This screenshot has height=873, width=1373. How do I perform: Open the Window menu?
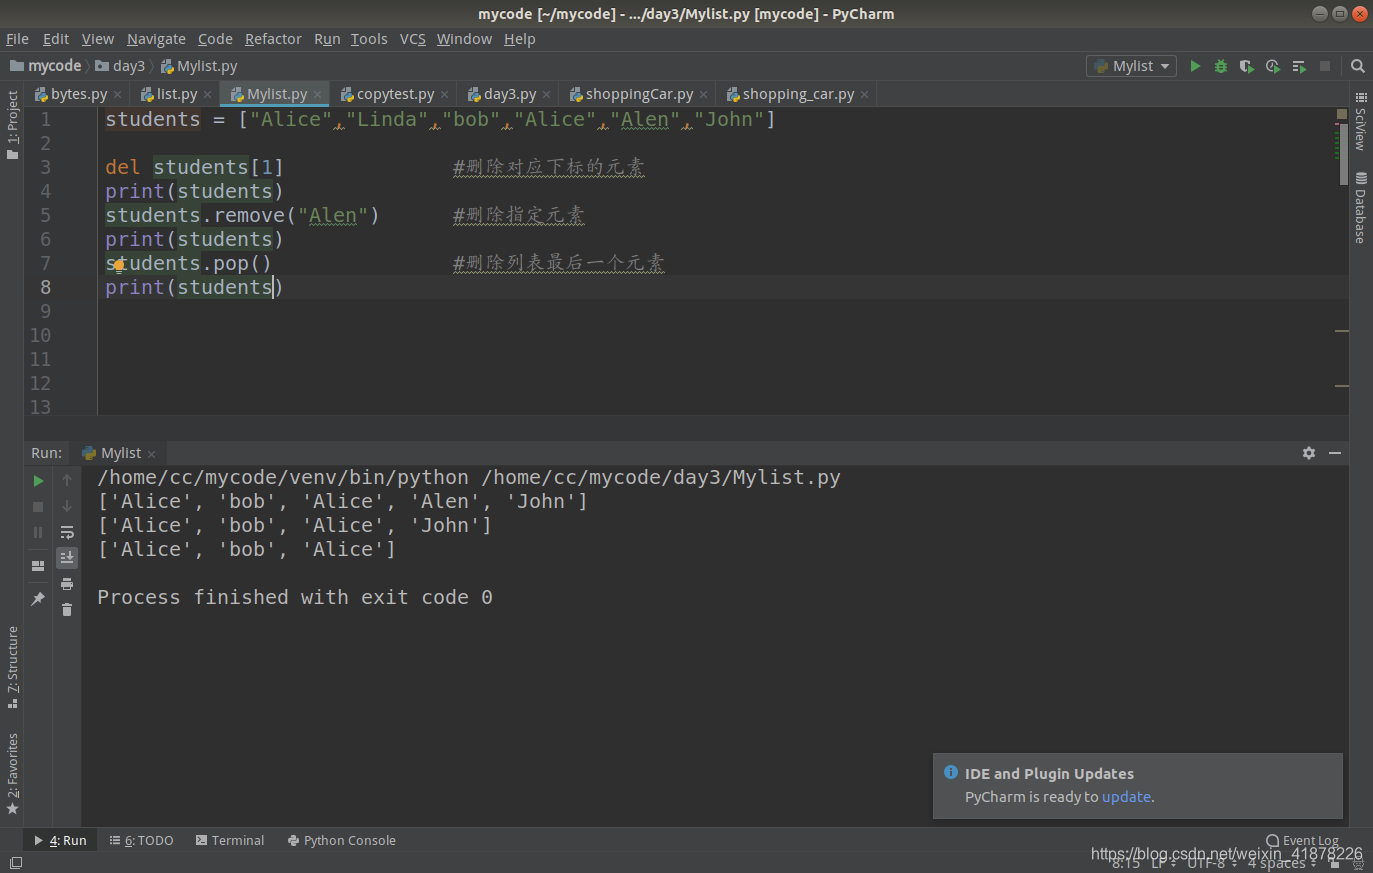(464, 39)
